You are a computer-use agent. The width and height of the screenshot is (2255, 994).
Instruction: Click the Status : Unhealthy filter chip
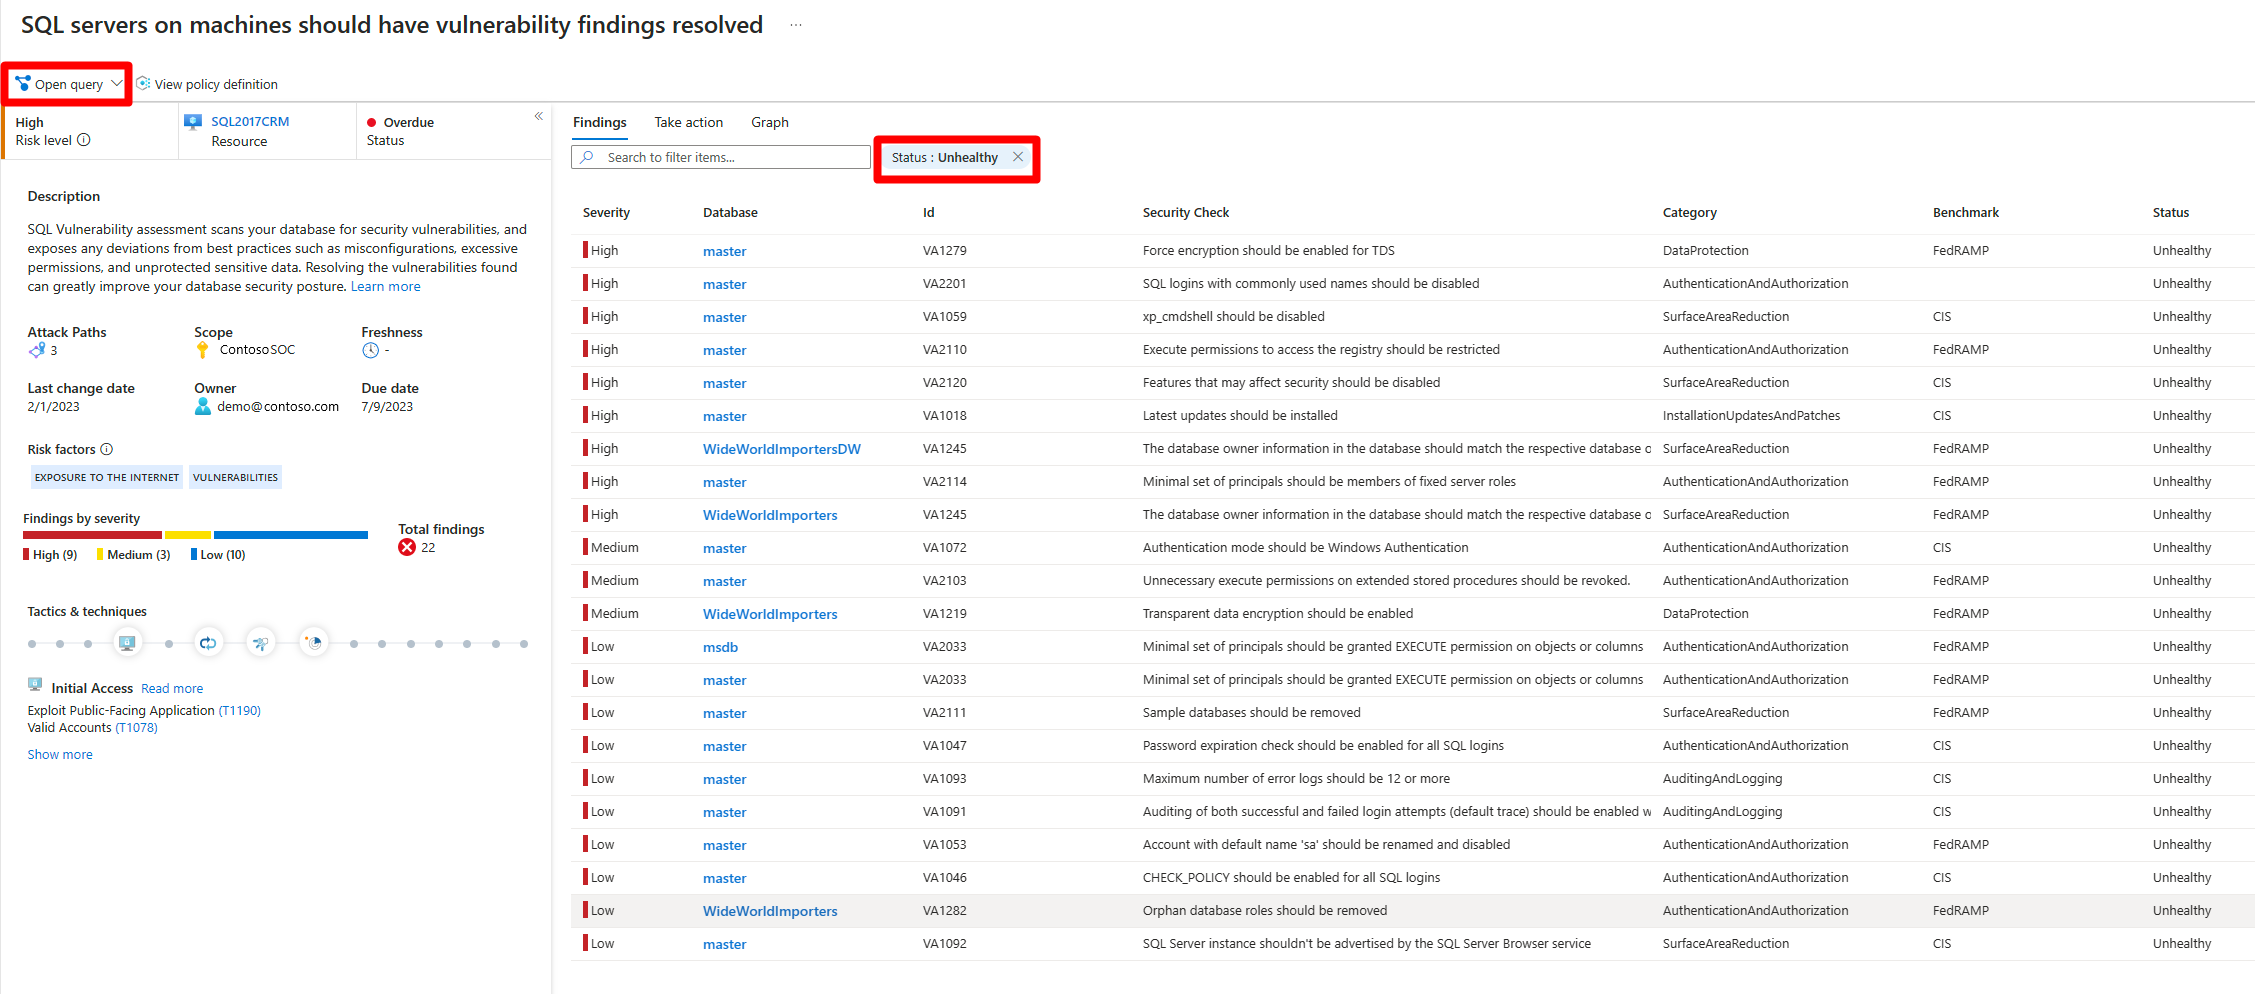click(x=957, y=157)
